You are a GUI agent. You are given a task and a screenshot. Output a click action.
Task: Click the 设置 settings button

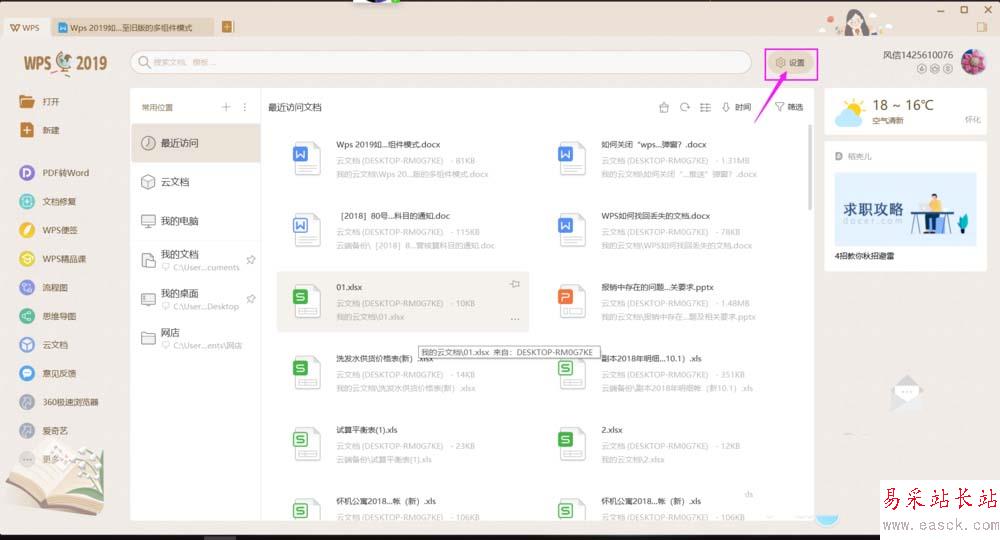click(x=791, y=63)
